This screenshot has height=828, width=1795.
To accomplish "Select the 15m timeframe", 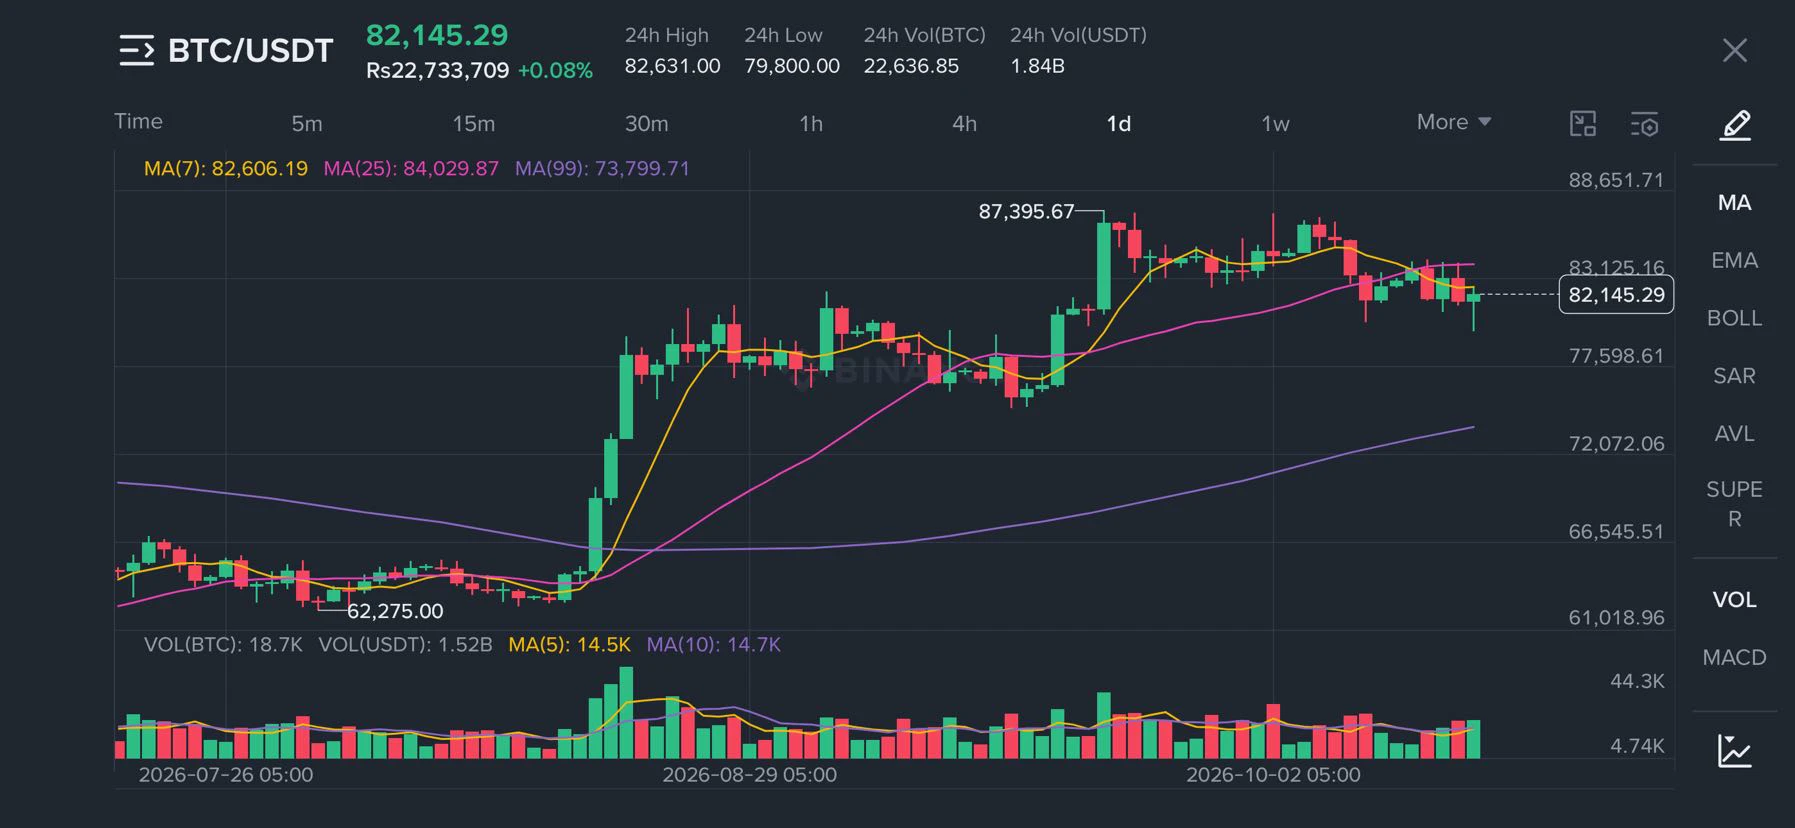I will point(473,124).
